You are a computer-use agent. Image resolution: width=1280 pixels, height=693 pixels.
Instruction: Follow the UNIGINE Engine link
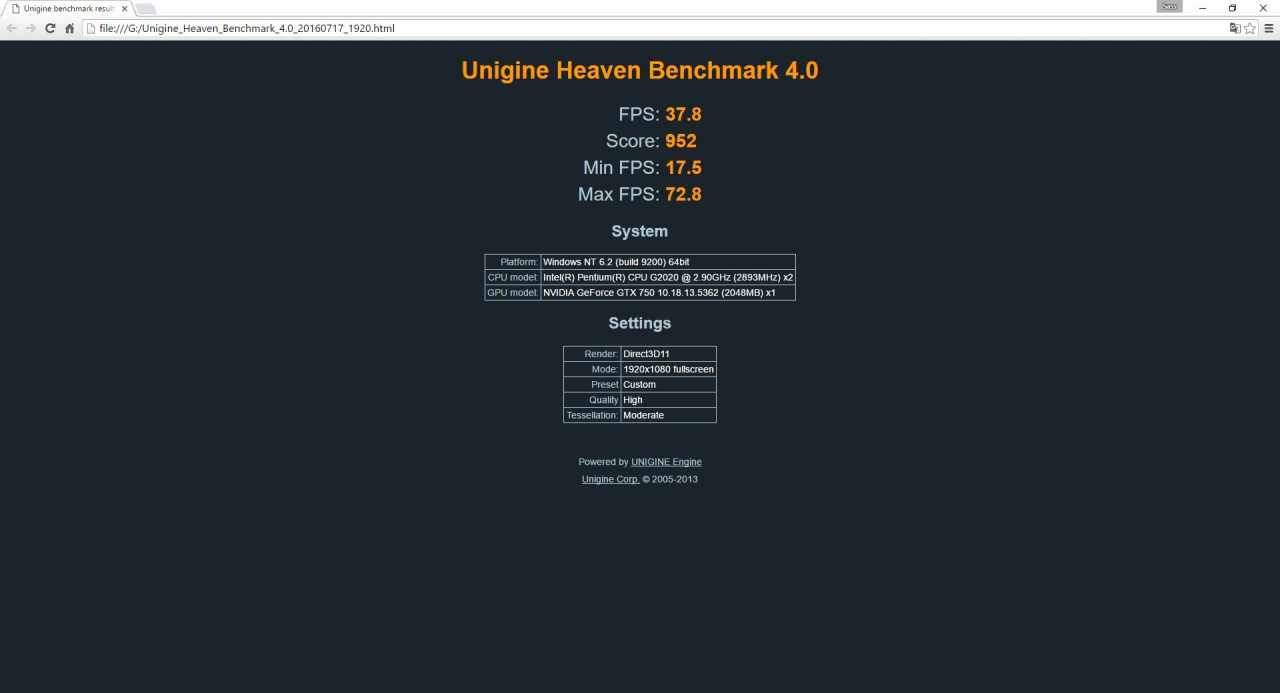pos(666,462)
